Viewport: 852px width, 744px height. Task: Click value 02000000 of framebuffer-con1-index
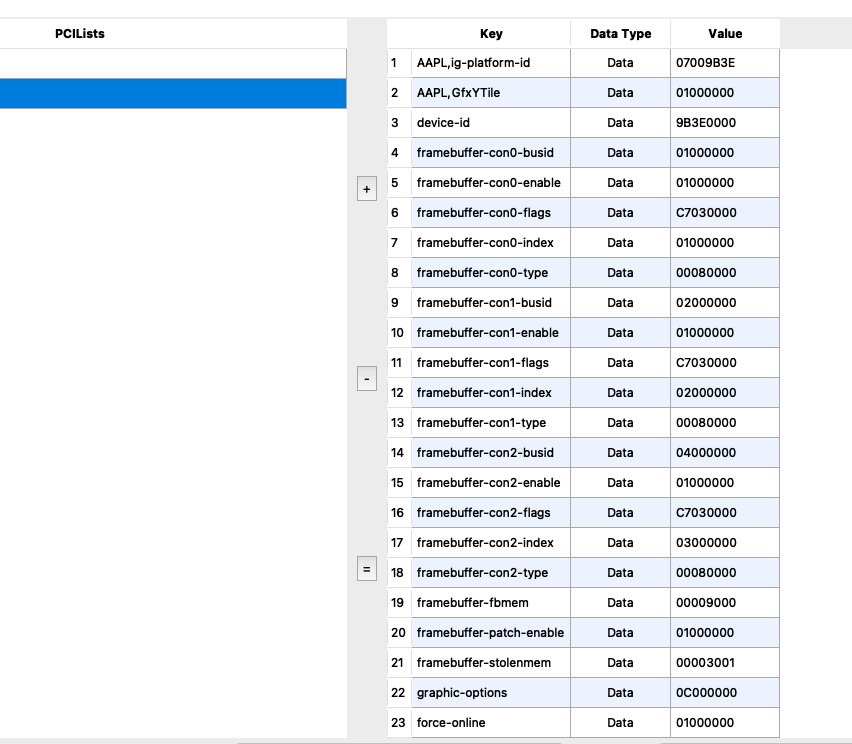[725, 393]
